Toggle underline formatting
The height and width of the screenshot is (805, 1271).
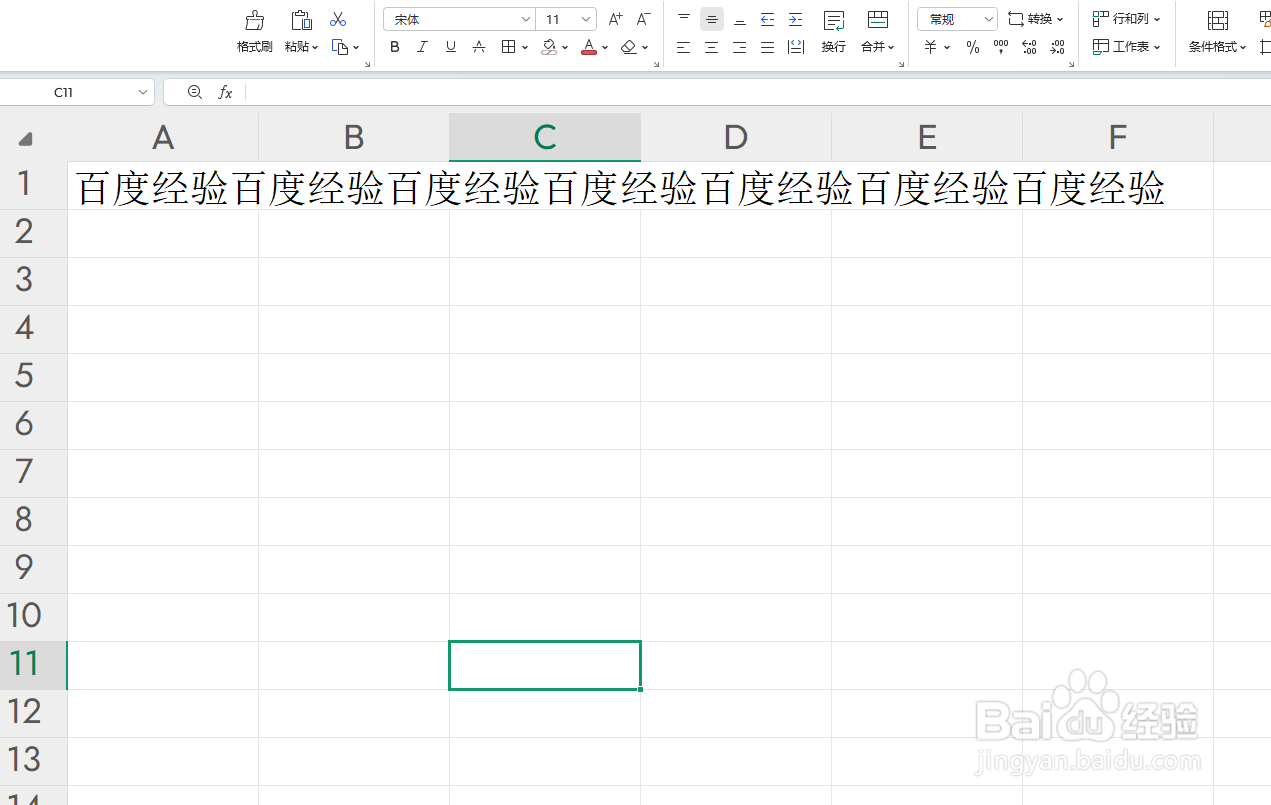tap(450, 46)
